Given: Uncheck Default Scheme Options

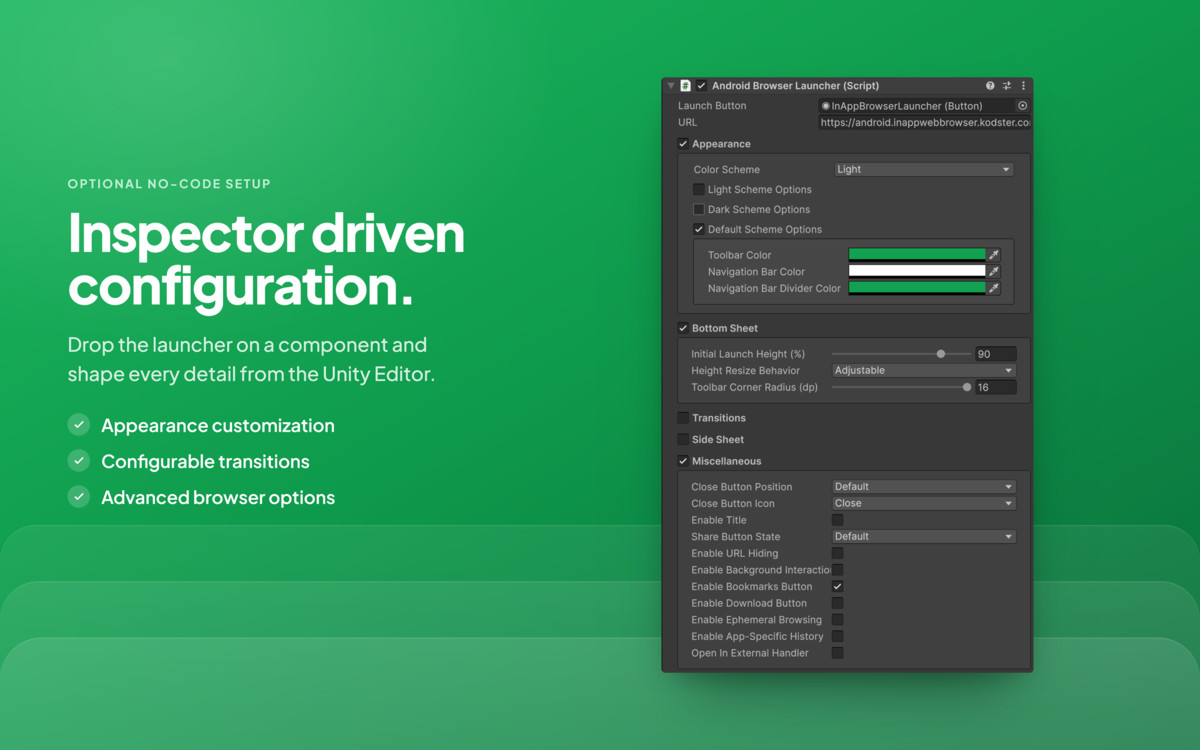Looking at the screenshot, I should 699,229.
